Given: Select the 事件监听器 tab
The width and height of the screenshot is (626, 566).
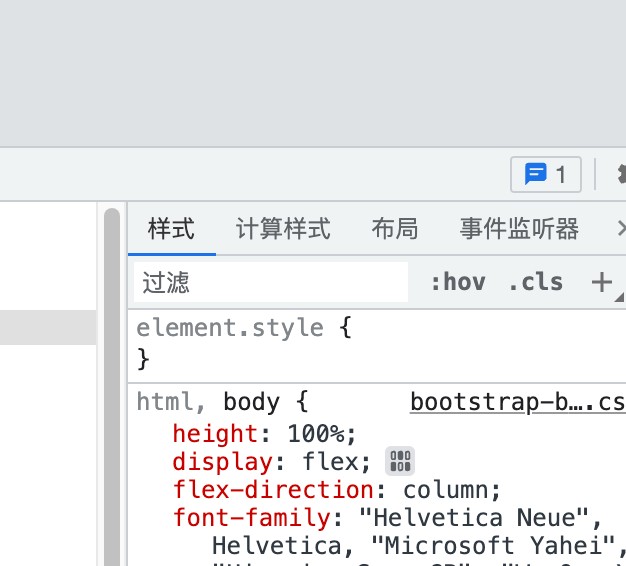Looking at the screenshot, I should pos(519,229).
